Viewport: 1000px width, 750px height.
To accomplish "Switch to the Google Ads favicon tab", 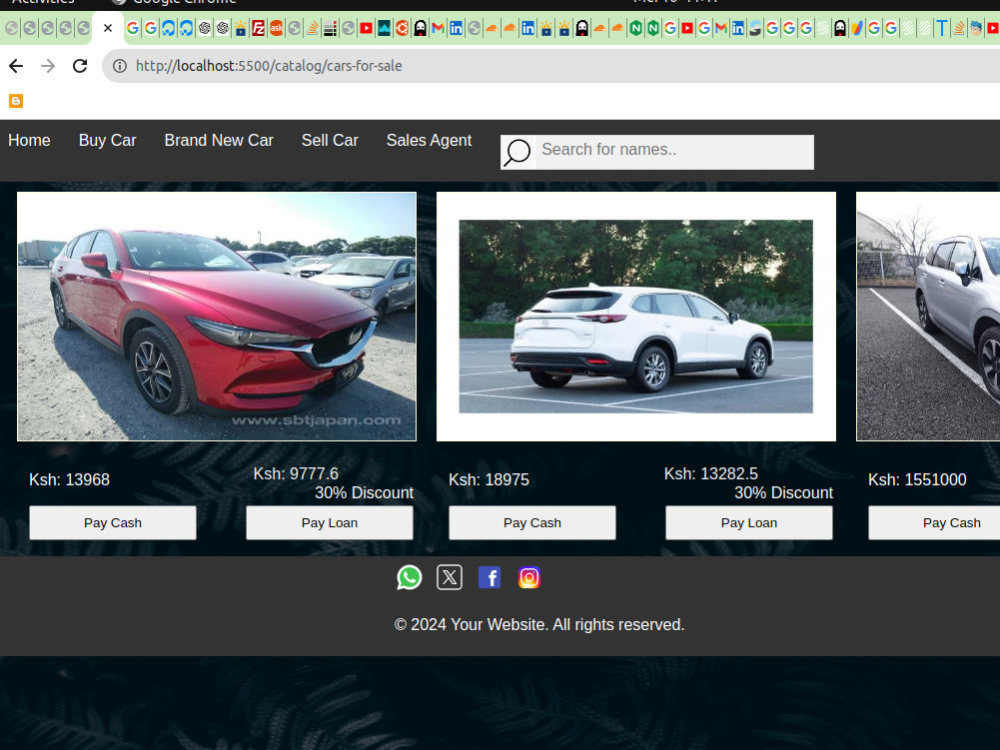I will 857,28.
